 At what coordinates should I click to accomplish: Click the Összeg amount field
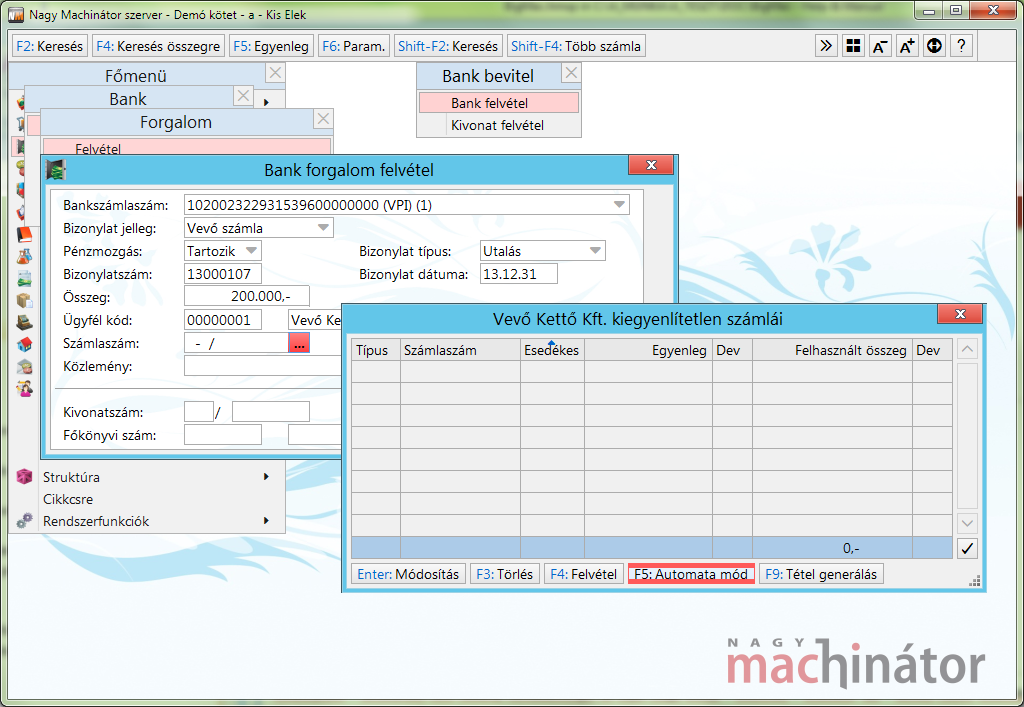point(246,296)
